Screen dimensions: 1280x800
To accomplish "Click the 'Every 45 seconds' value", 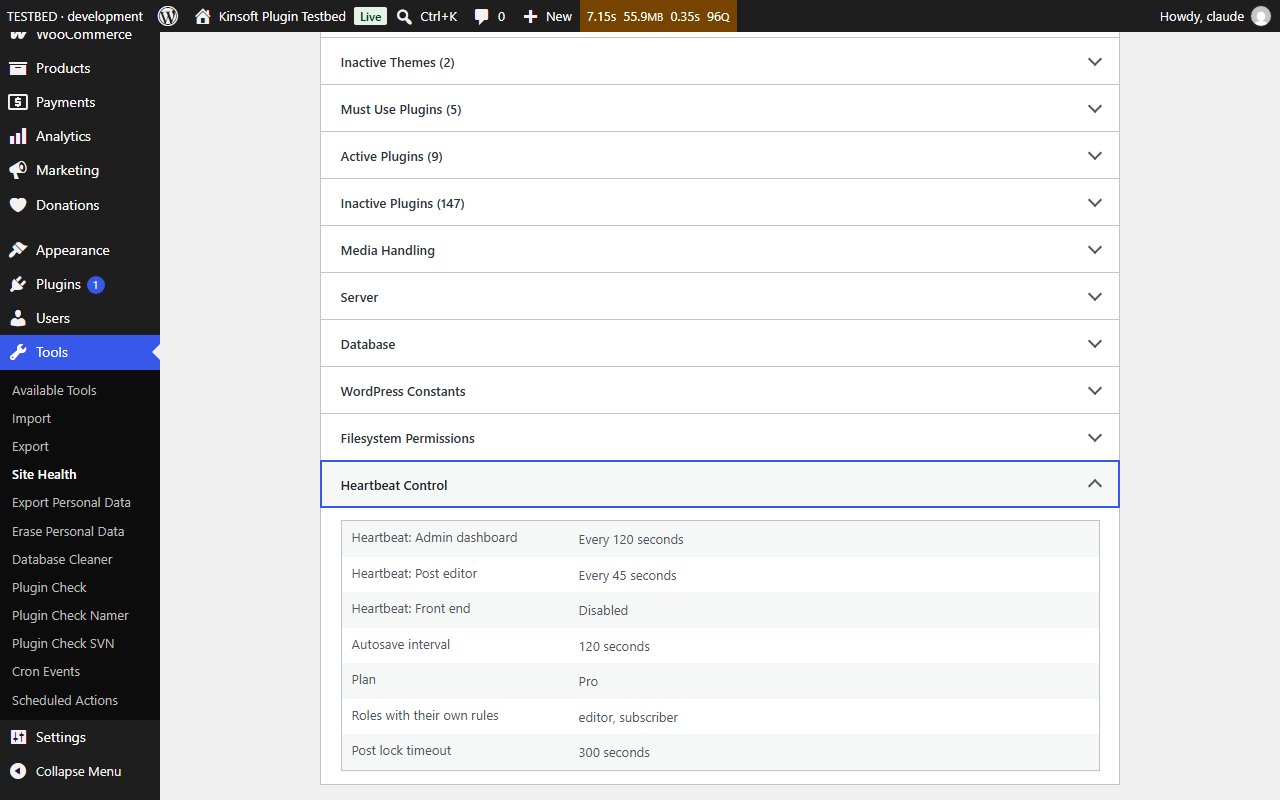I will pyautogui.click(x=627, y=575).
